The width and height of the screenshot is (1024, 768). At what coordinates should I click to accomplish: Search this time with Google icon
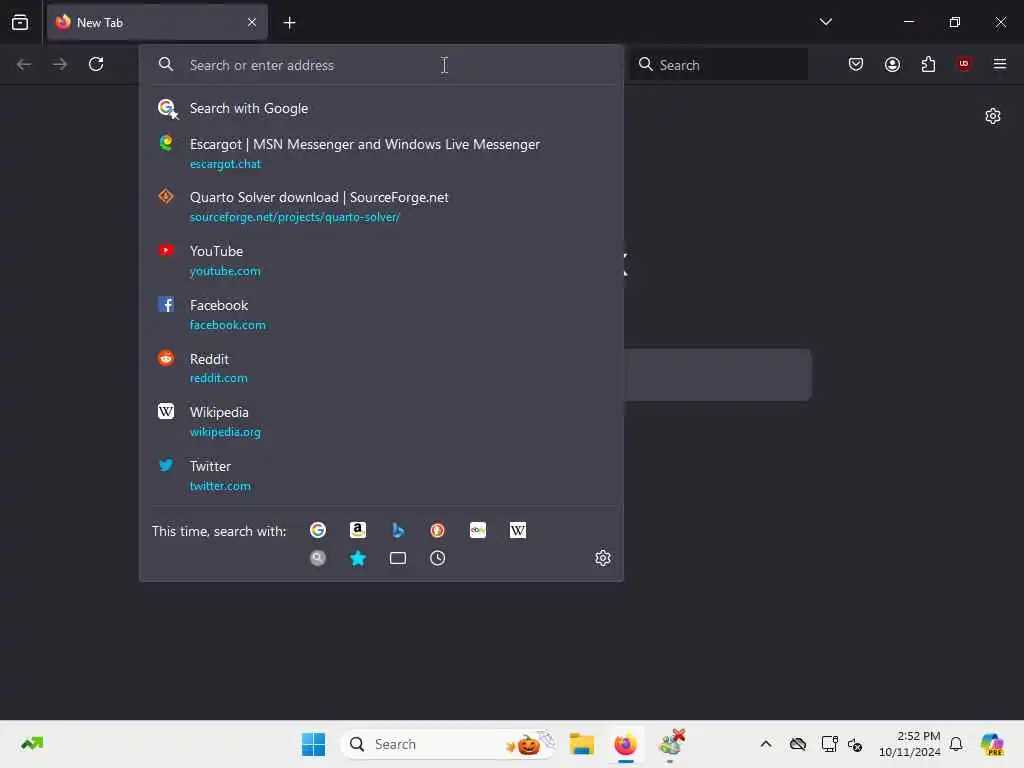[x=318, y=530]
